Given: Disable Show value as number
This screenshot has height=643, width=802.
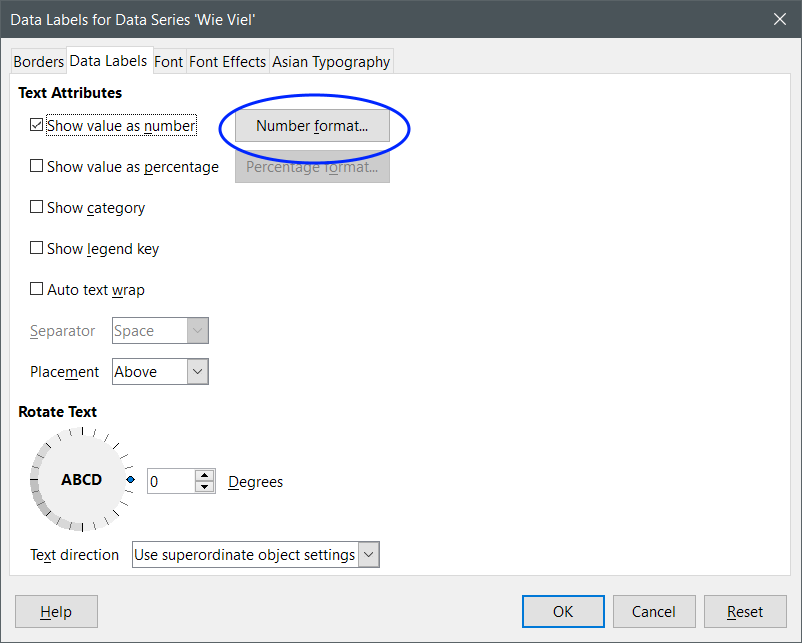Looking at the screenshot, I should [36, 125].
